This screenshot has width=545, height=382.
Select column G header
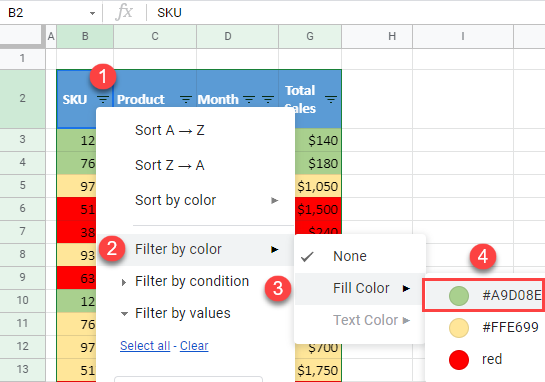click(310, 36)
